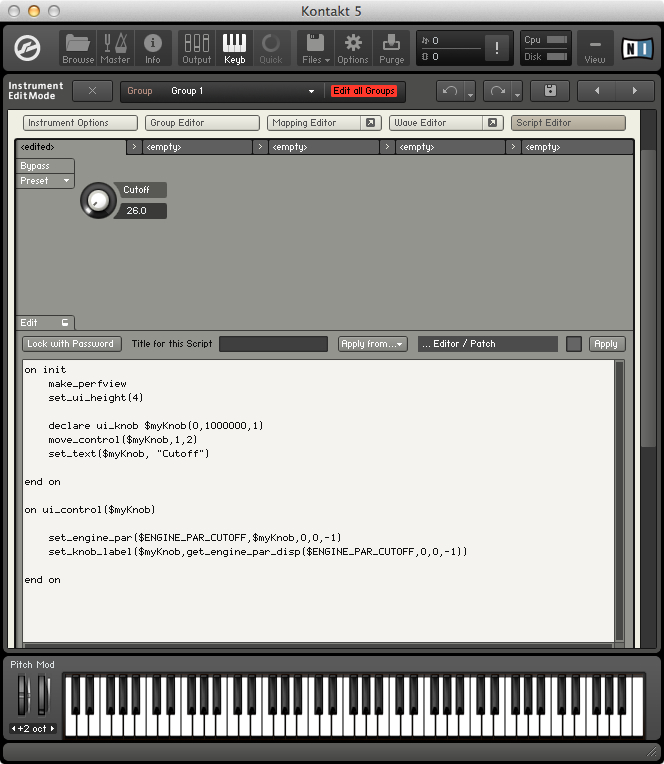
Task: Open the Info panel icon
Action: (x=153, y=47)
